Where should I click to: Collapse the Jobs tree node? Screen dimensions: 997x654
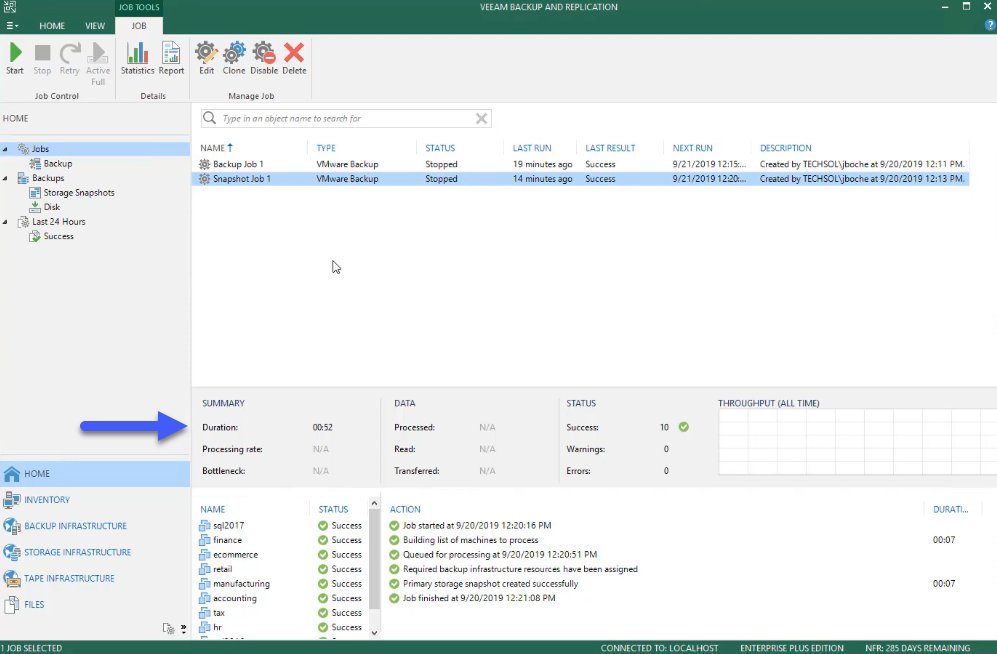pyautogui.click(x=5, y=149)
